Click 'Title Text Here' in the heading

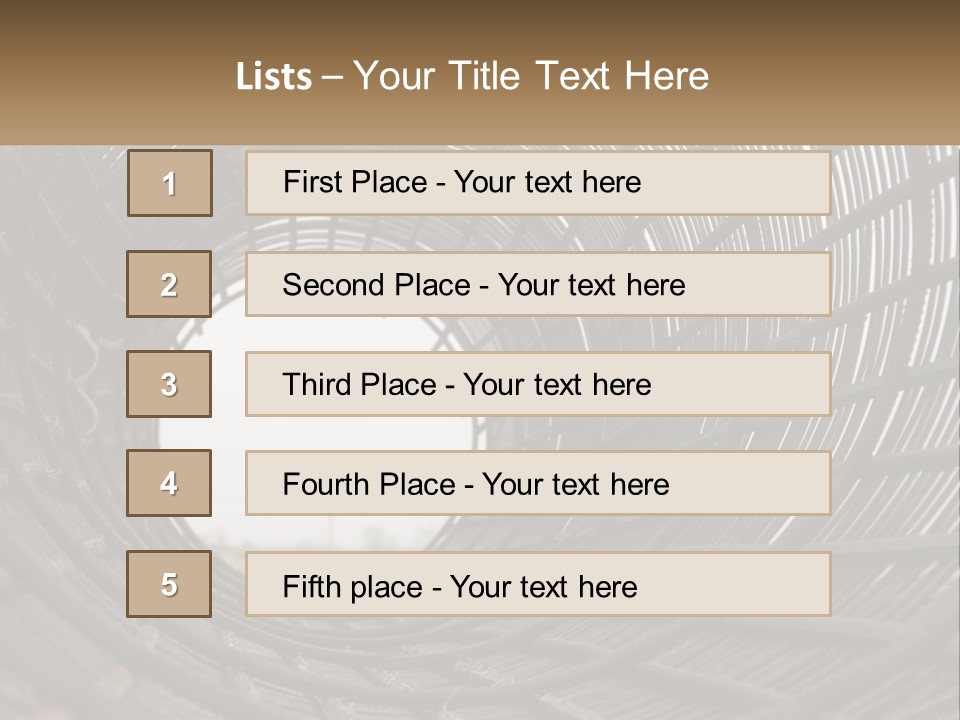tap(579, 77)
